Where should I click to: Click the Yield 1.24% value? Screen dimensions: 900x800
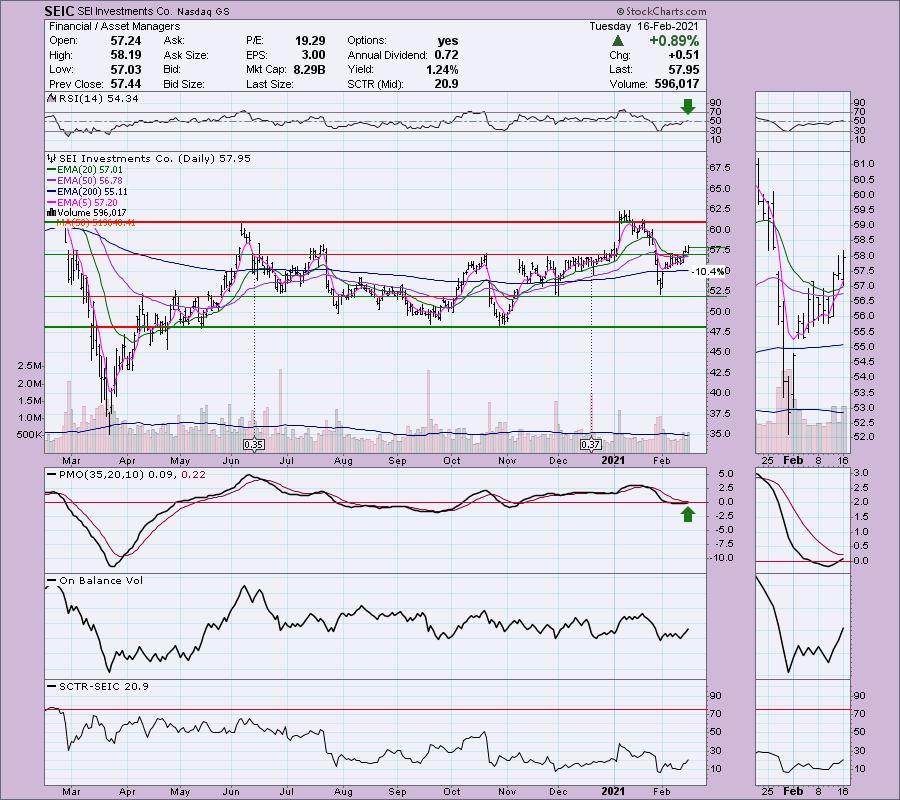[x=442, y=69]
